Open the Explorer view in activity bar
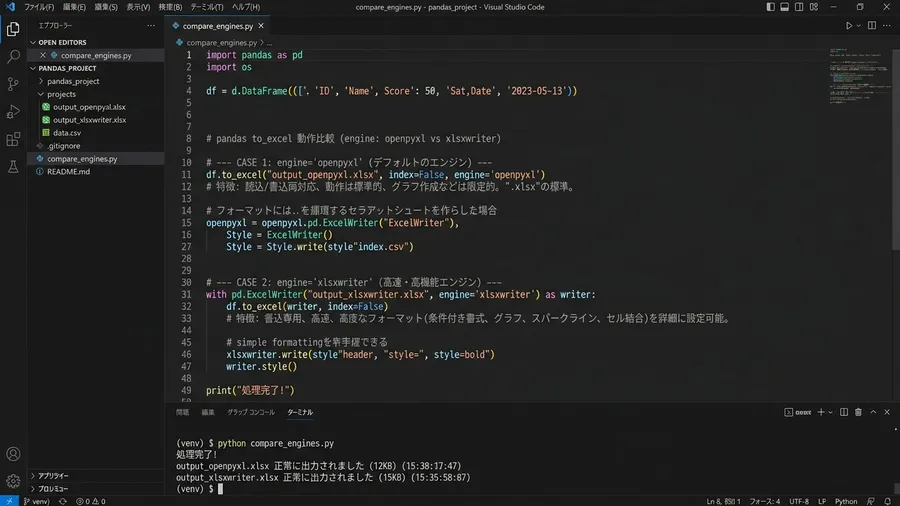Image resolution: width=900 pixels, height=506 pixels. pos(13,29)
